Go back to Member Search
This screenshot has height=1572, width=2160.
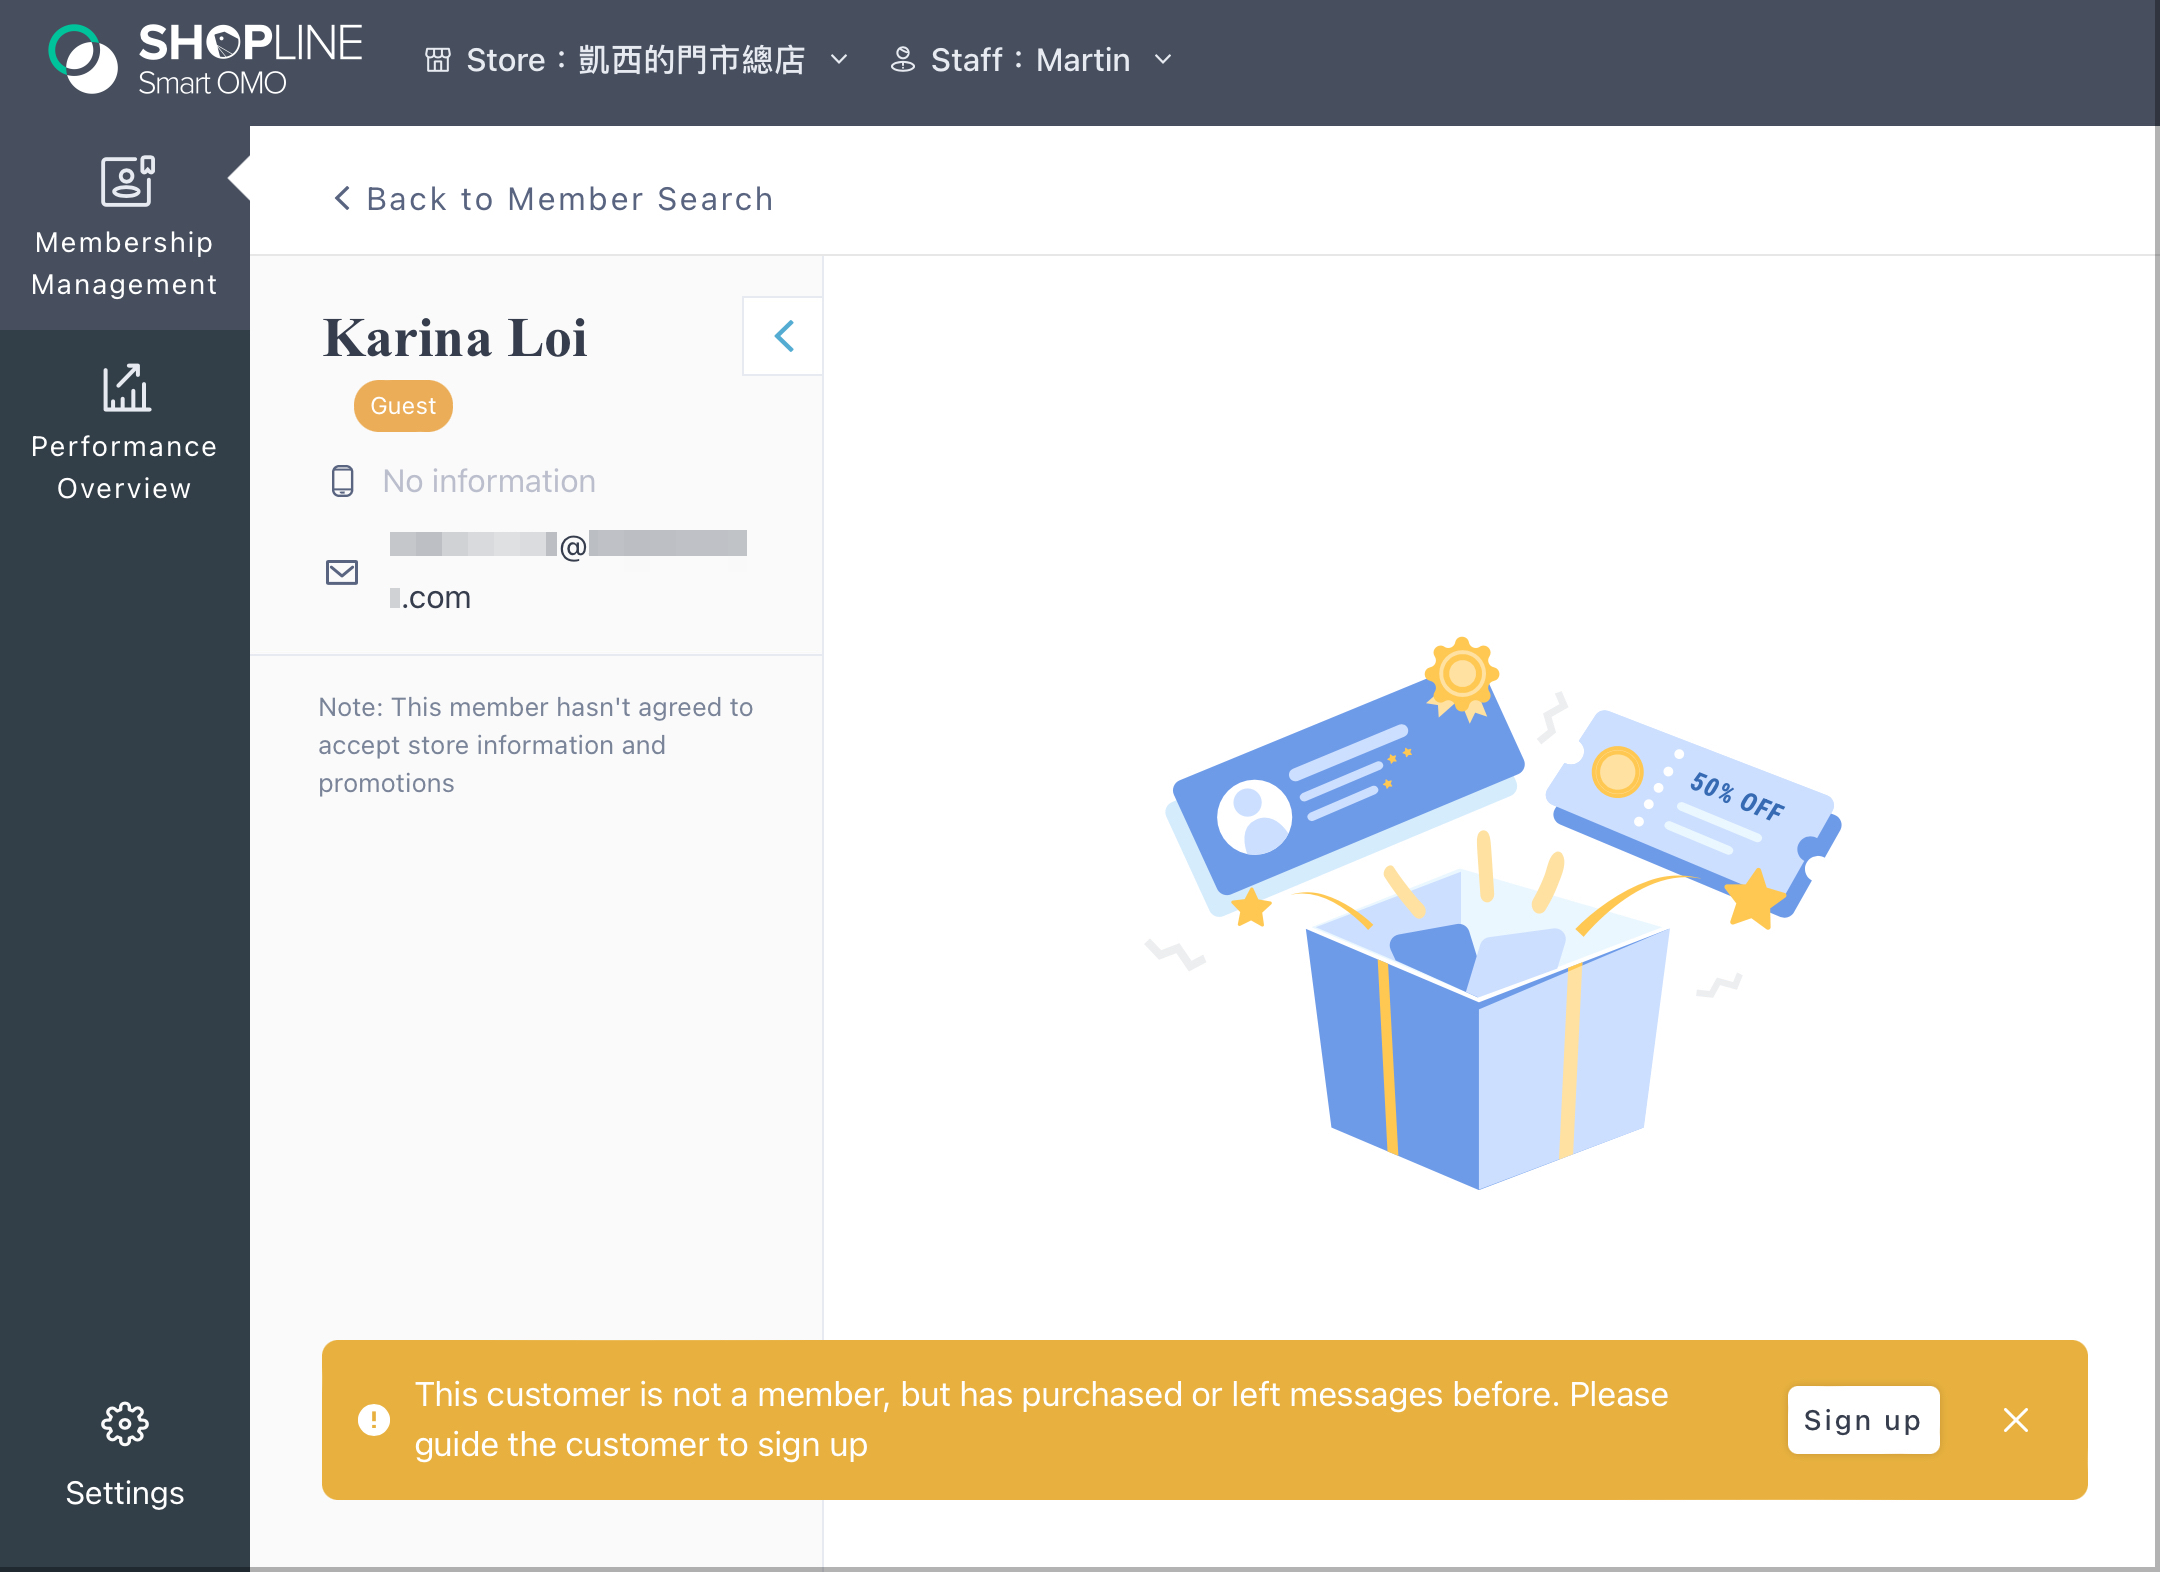[553, 198]
